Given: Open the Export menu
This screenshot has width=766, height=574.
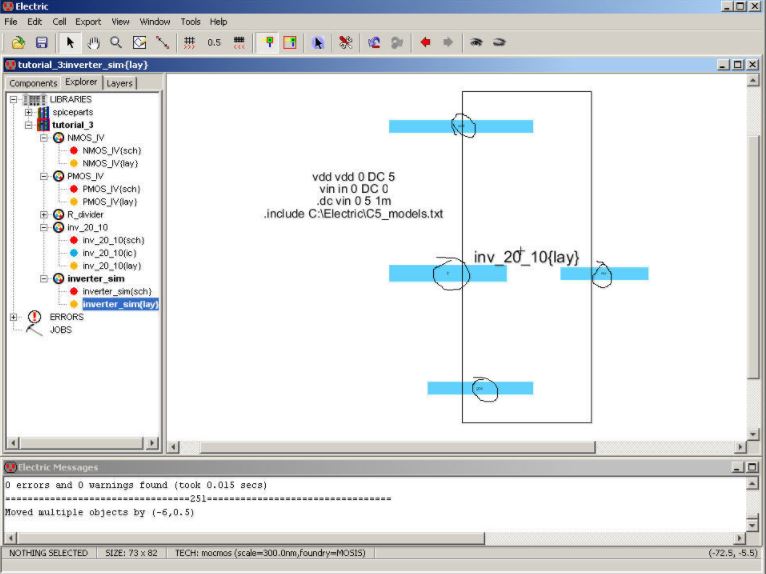Looking at the screenshot, I should 88,21.
